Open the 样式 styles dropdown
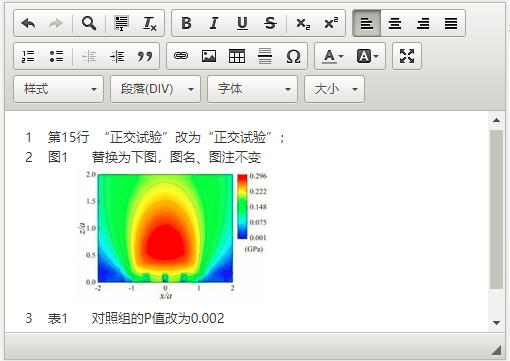Viewport: 510px width, 361px height. coord(59,89)
